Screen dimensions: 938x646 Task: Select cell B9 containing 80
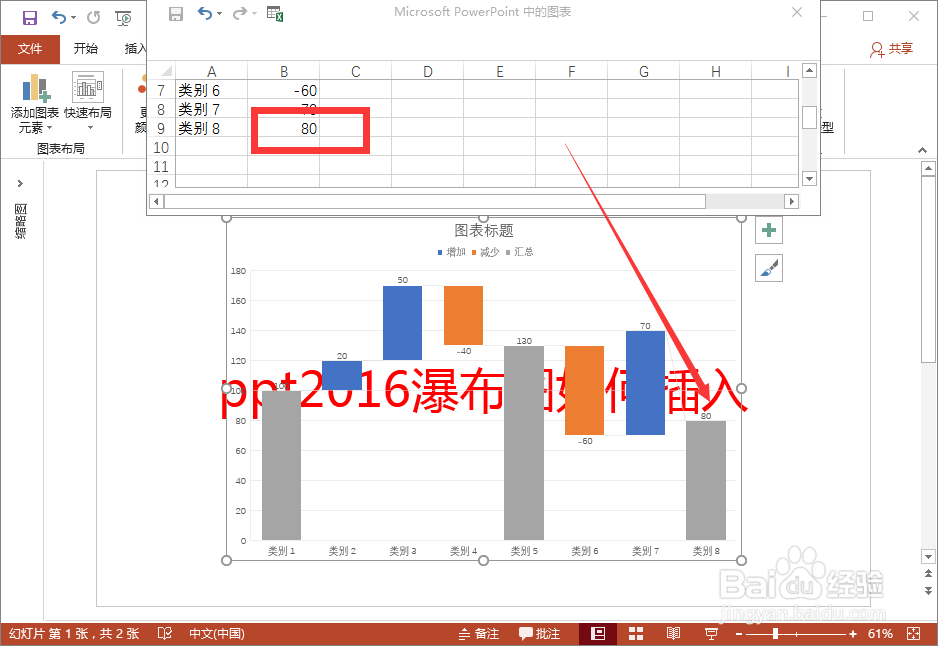click(284, 128)
